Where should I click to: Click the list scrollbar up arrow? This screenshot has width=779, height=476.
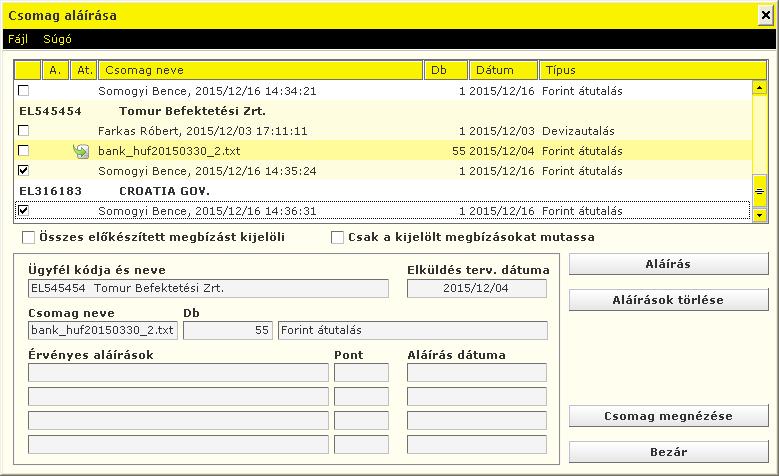click(759, 88)
